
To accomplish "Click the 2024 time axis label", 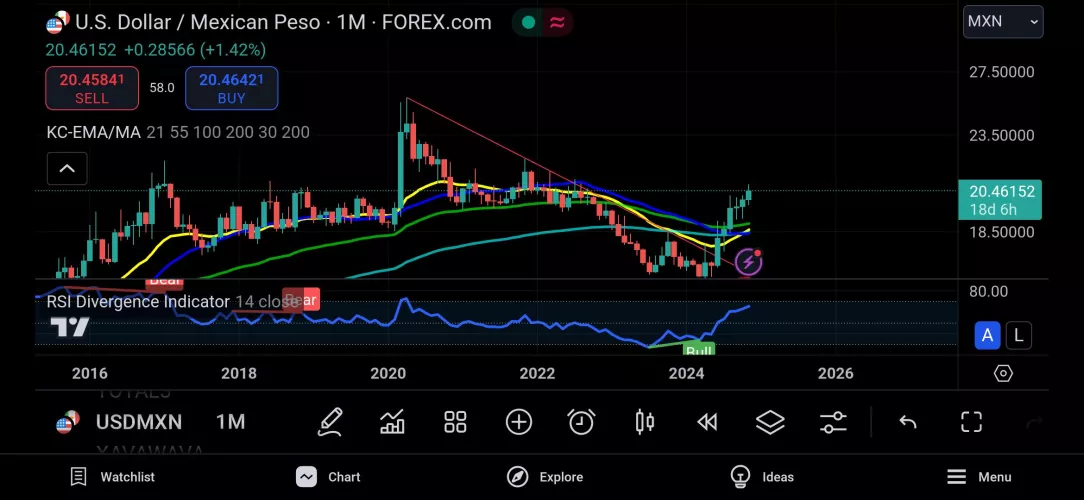I will [686, 373].
